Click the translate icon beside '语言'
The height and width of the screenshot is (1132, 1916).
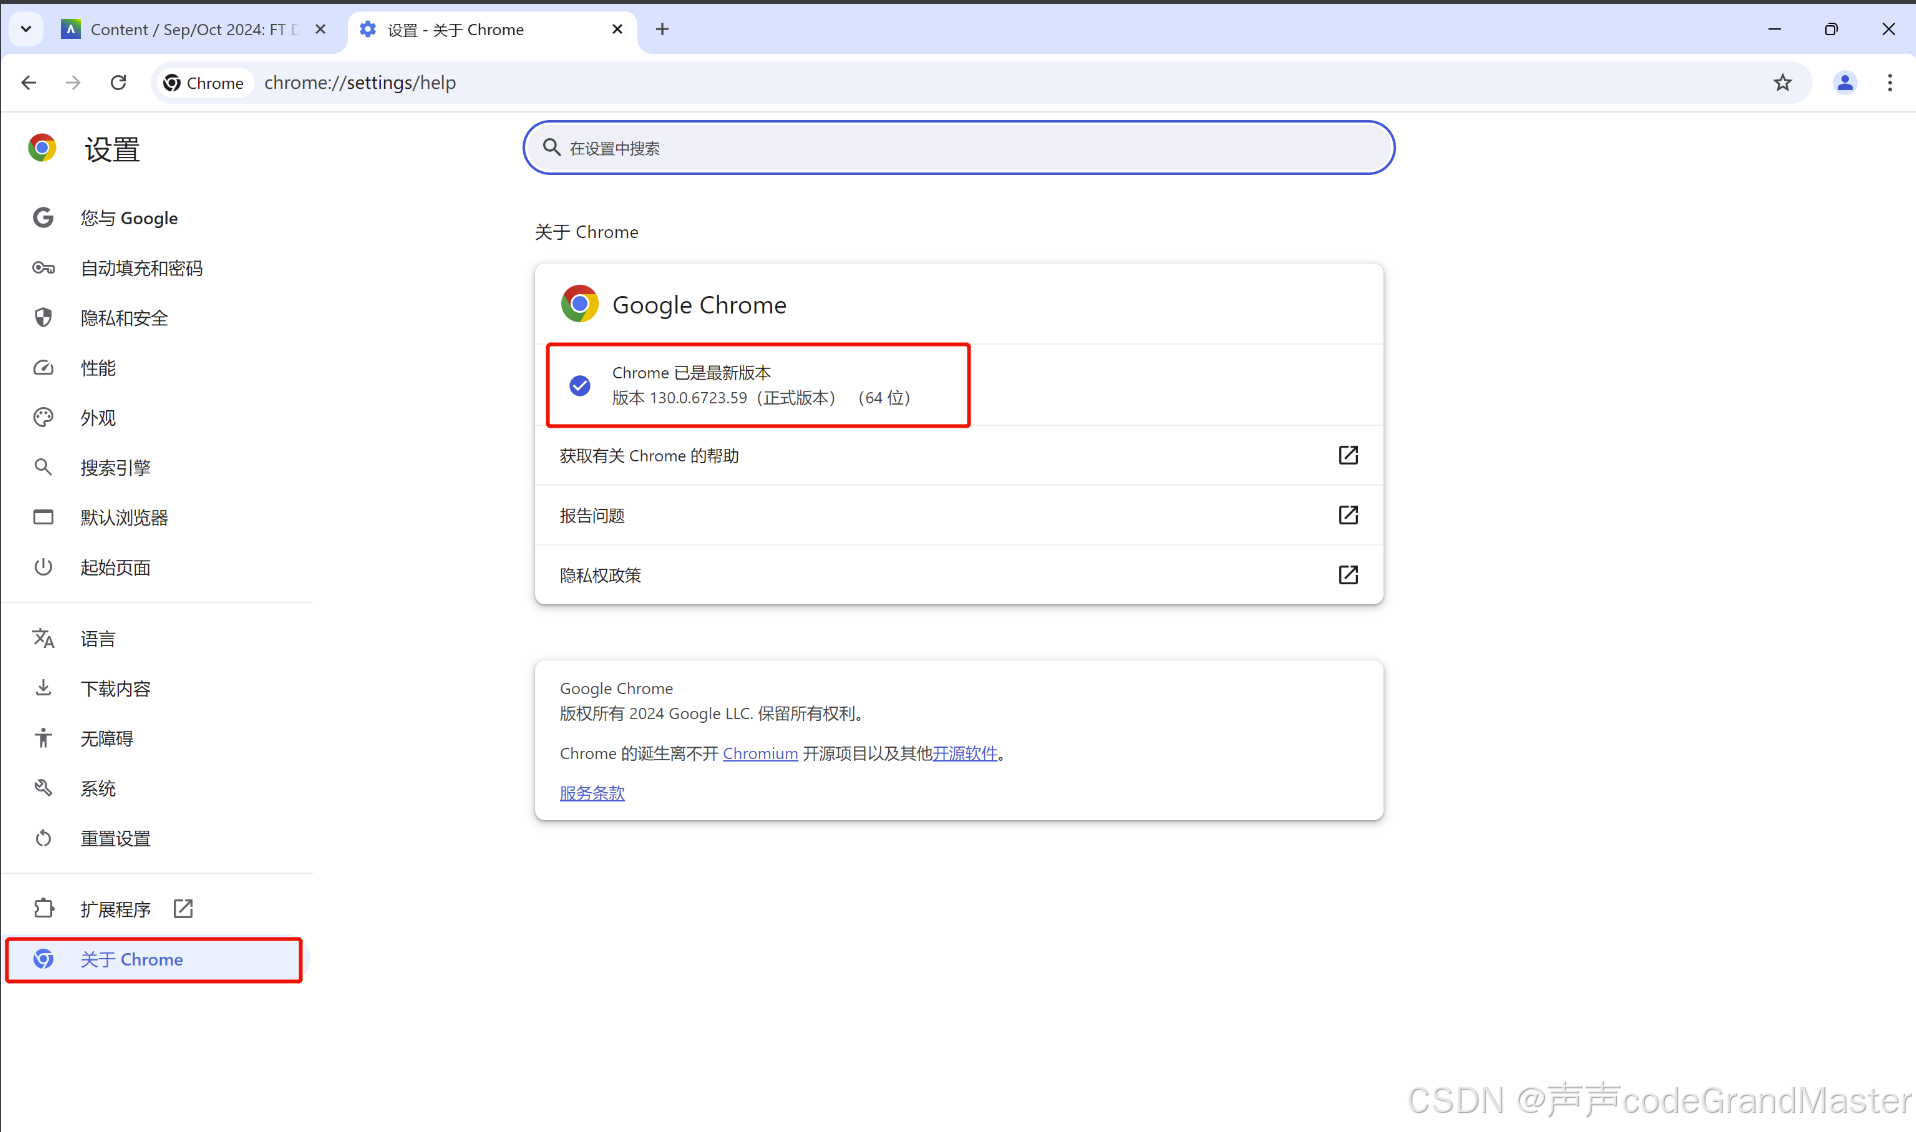[x=43, y=638]
